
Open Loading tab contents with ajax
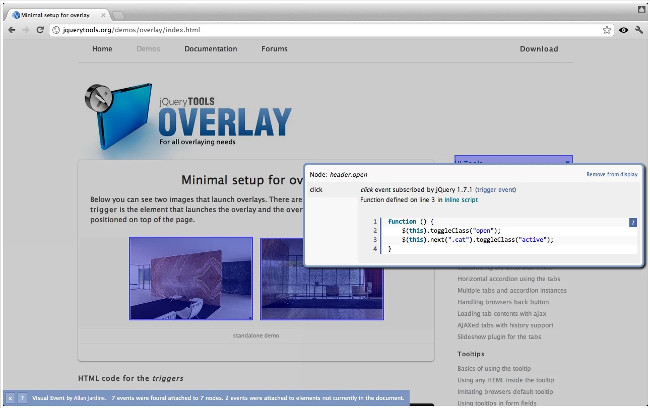coord(502,313)
